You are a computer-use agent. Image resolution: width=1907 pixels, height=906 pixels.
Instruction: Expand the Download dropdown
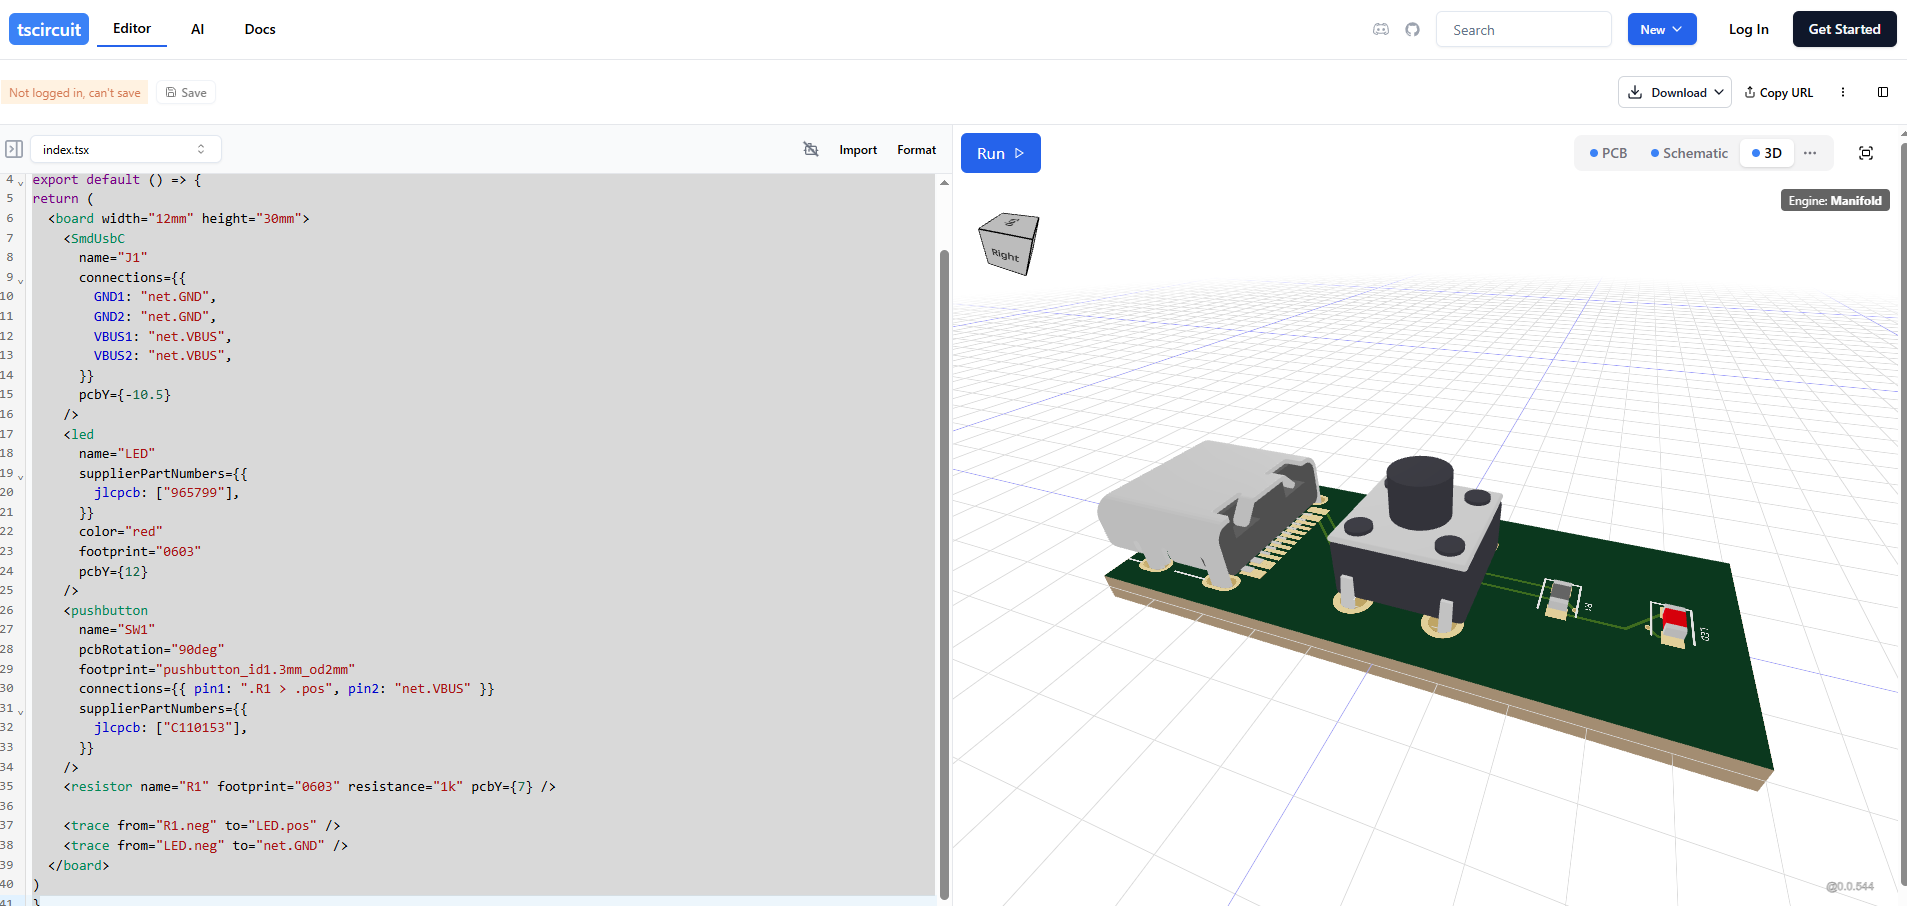1674,92
